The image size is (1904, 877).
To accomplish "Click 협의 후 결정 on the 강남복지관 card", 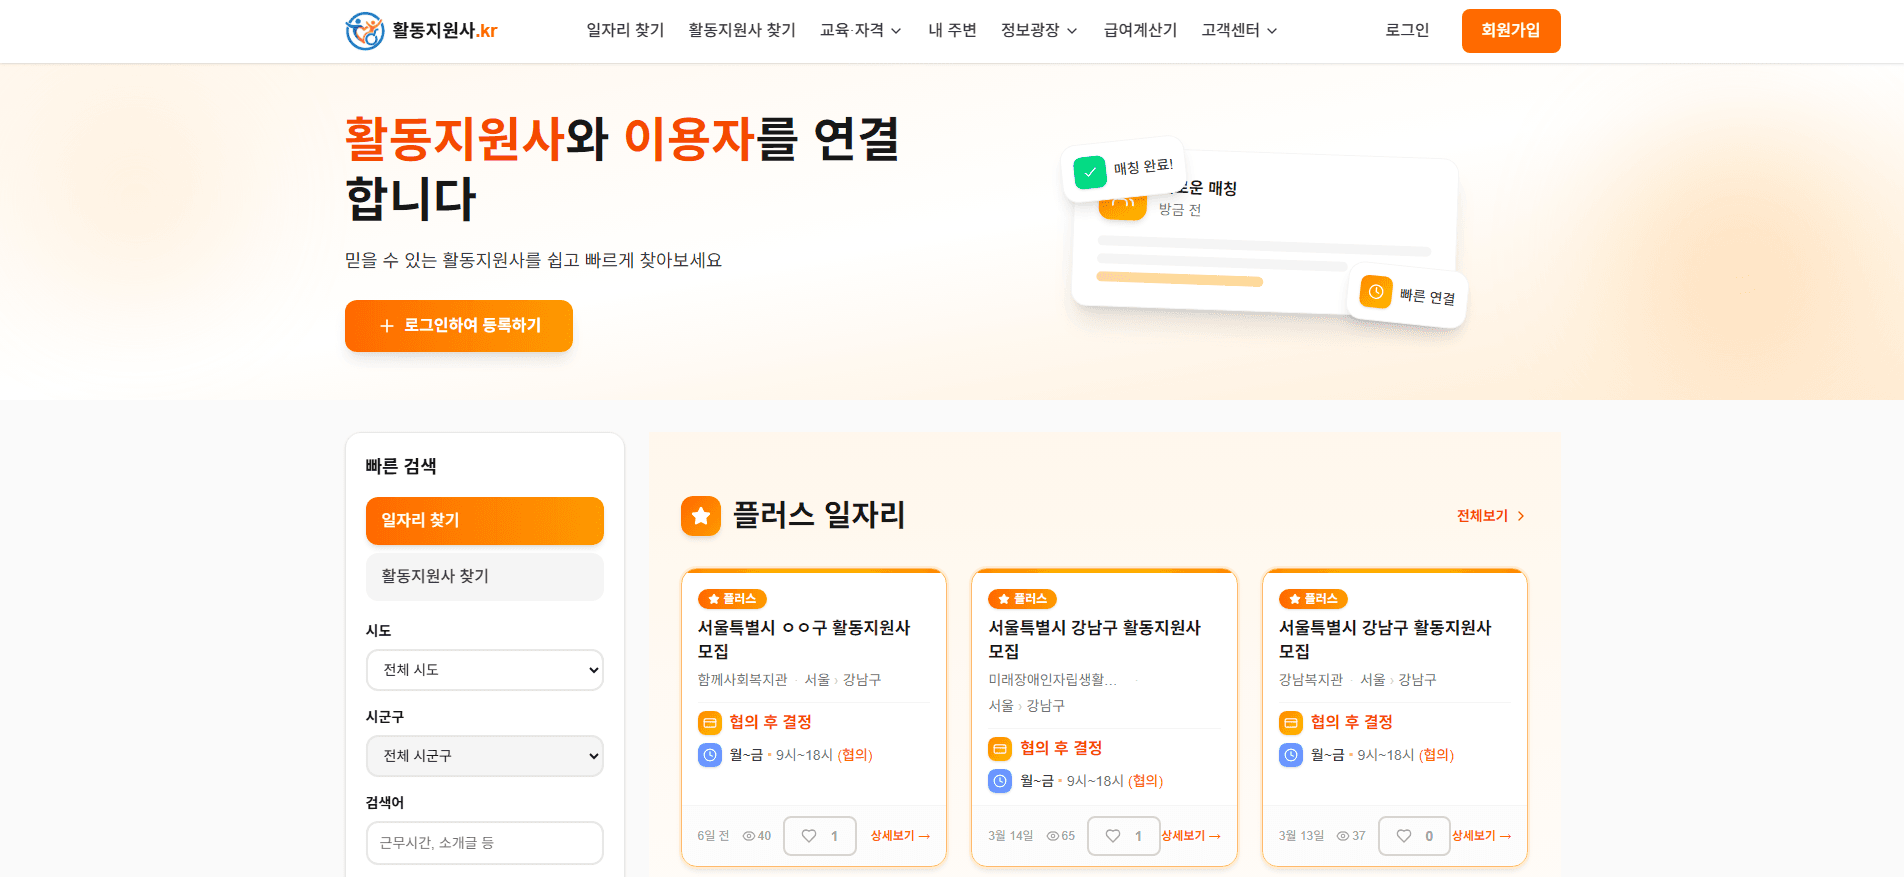I will click(x=1352, y=722).
